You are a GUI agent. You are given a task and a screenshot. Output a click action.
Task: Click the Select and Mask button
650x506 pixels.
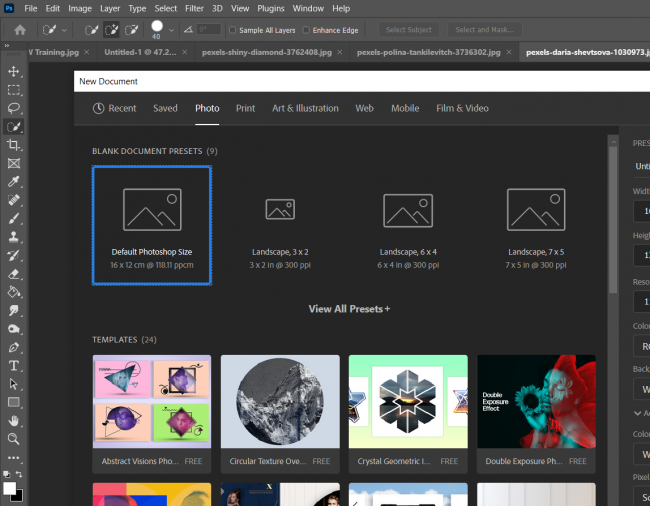point(484,30)
